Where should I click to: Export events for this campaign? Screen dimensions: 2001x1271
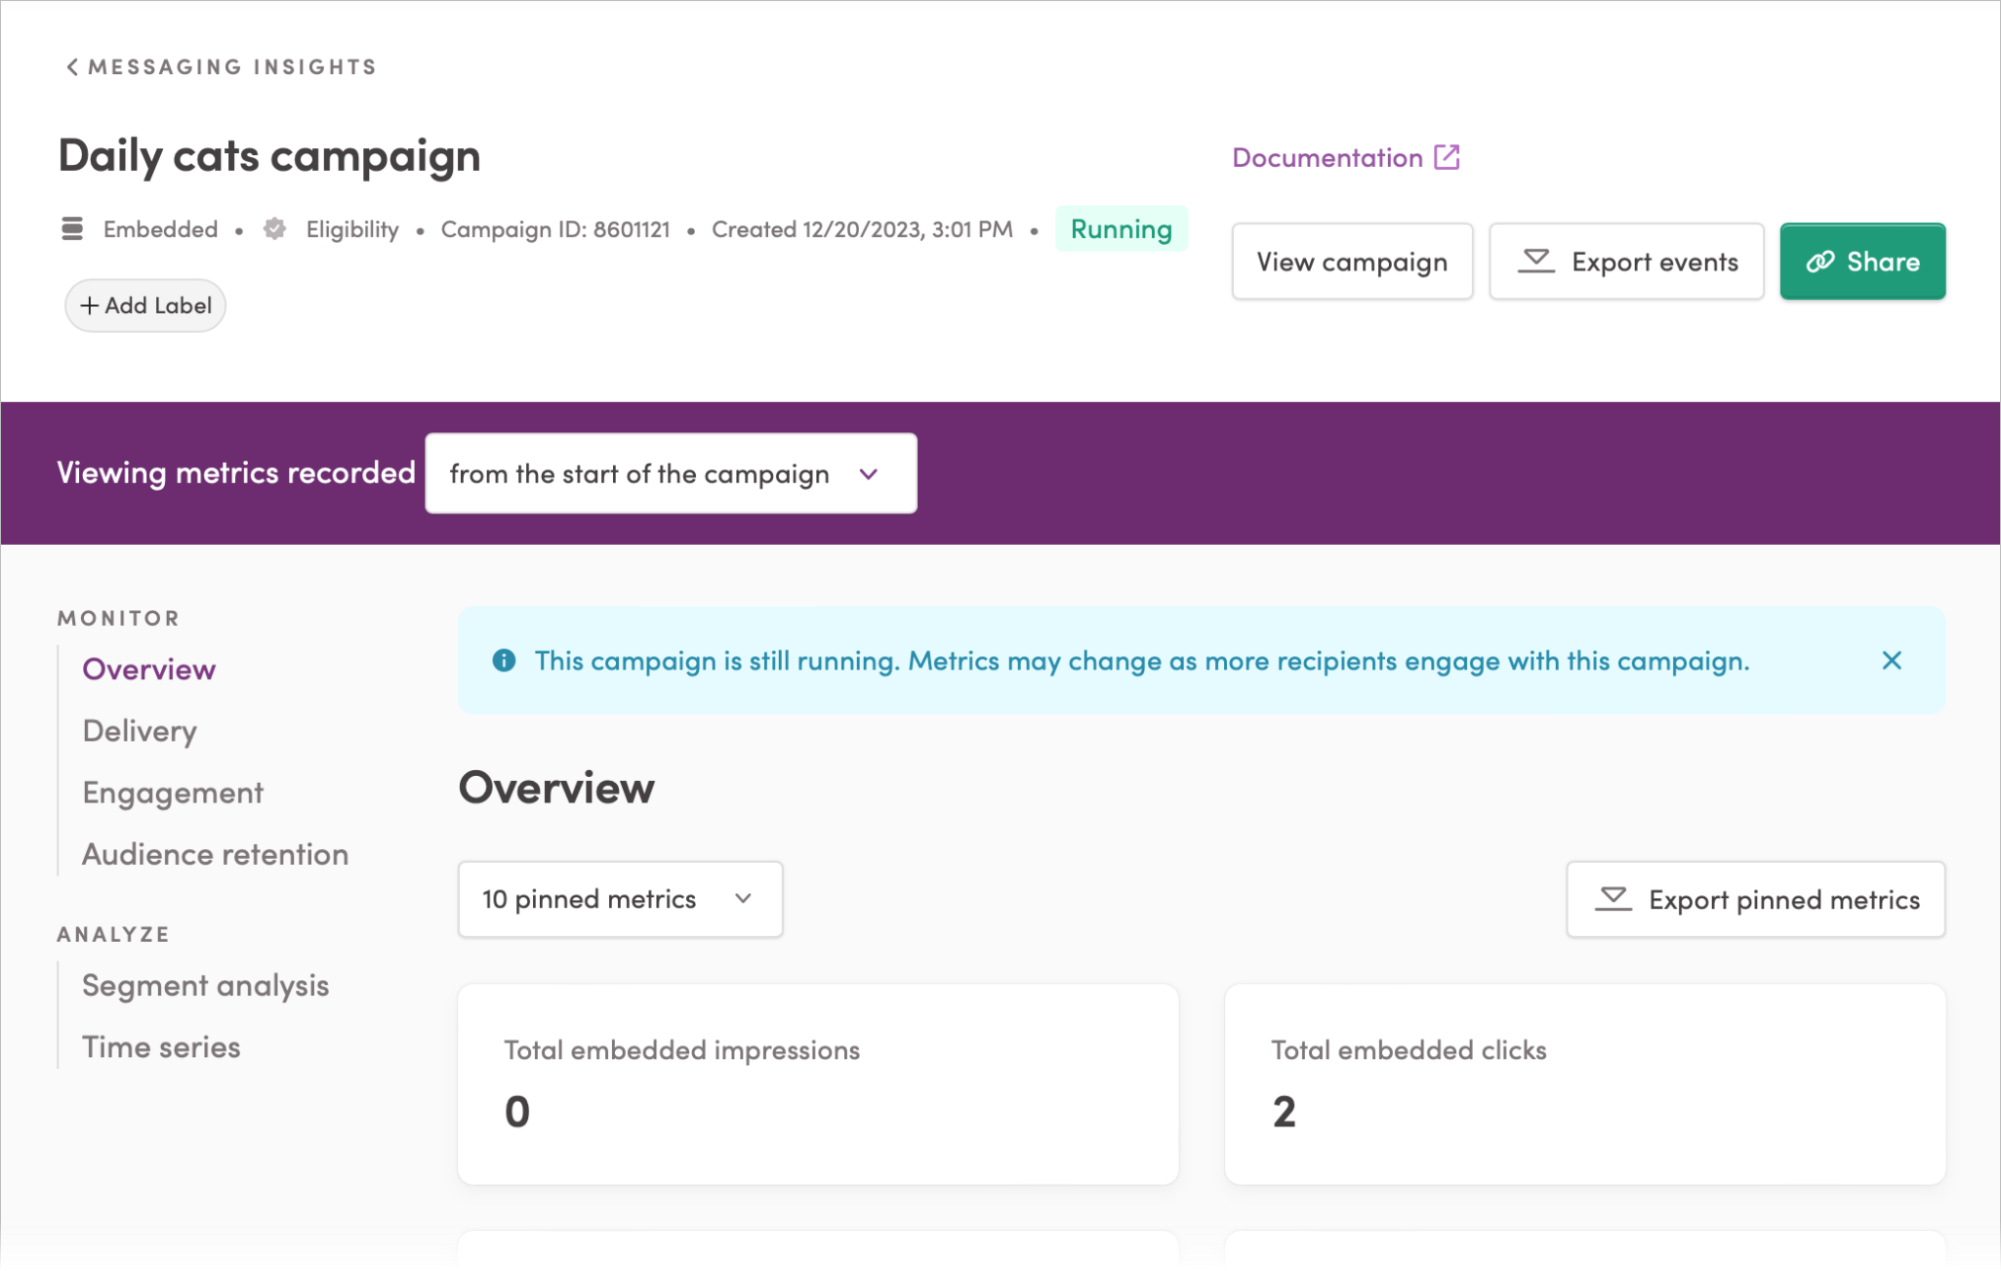(1626, 261)
